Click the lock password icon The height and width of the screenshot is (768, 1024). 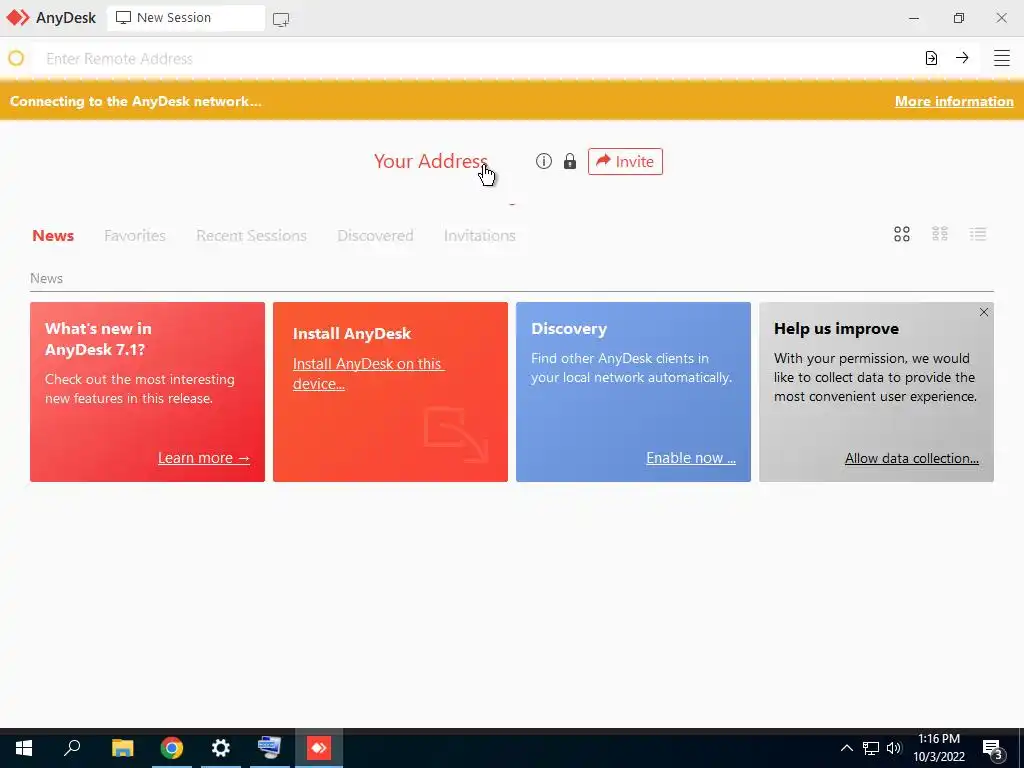[x=569, y=161]
